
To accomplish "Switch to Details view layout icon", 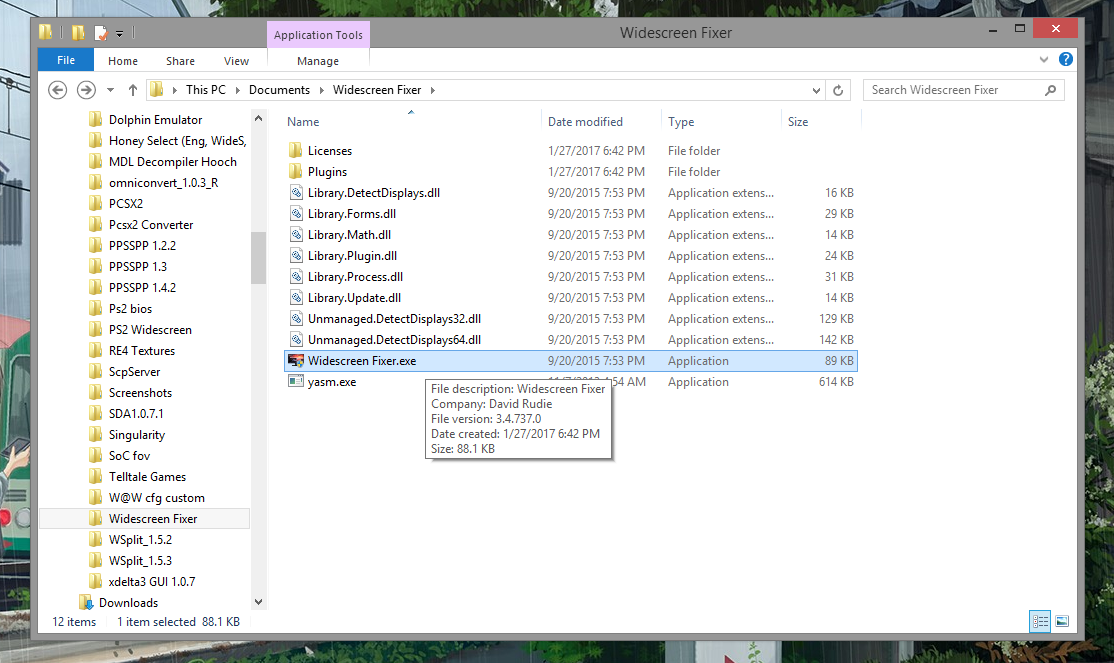I will (1040, 622).
